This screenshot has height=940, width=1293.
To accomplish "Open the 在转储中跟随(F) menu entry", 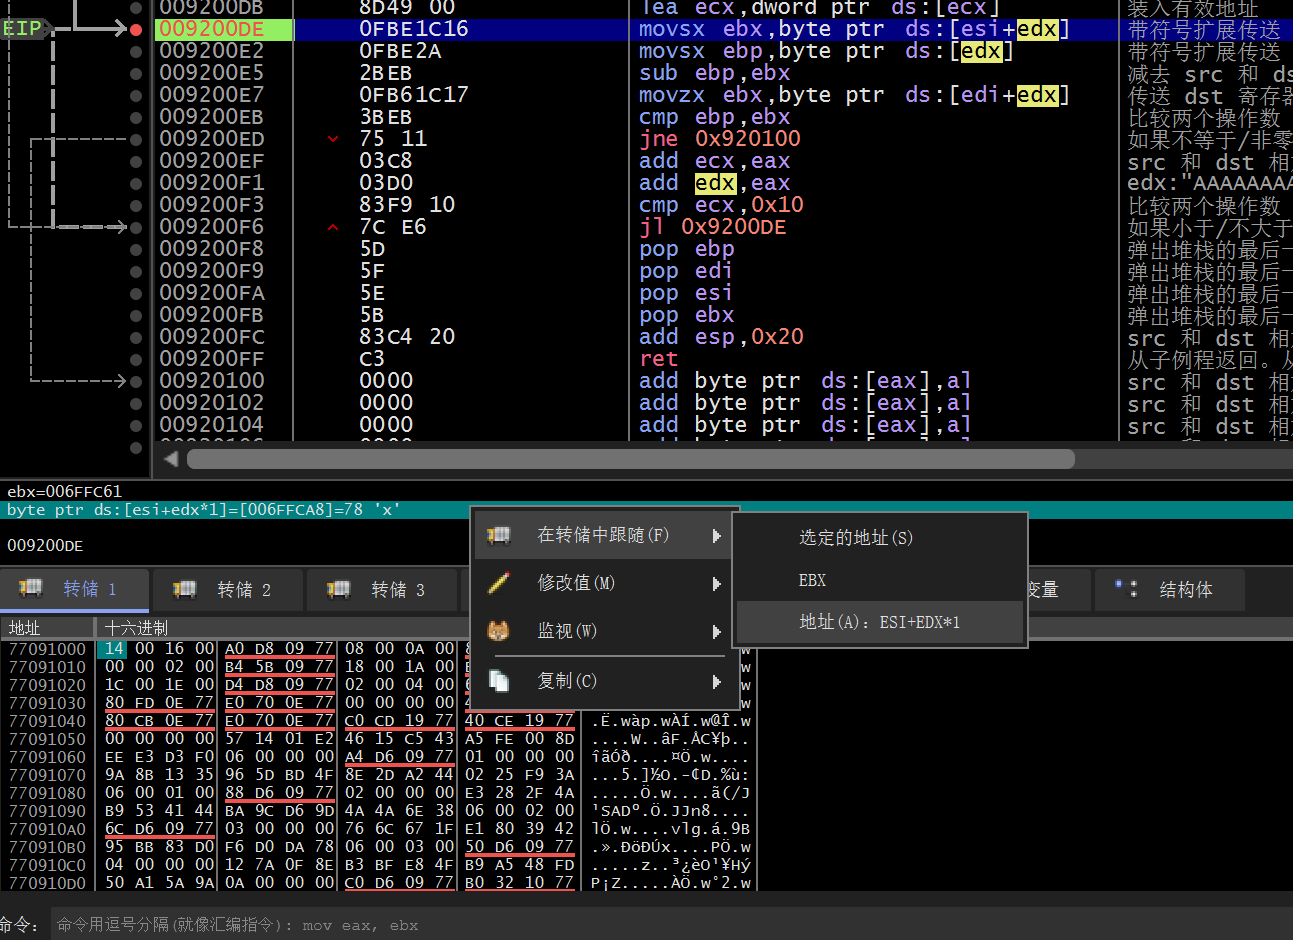I will pos(602,535).
